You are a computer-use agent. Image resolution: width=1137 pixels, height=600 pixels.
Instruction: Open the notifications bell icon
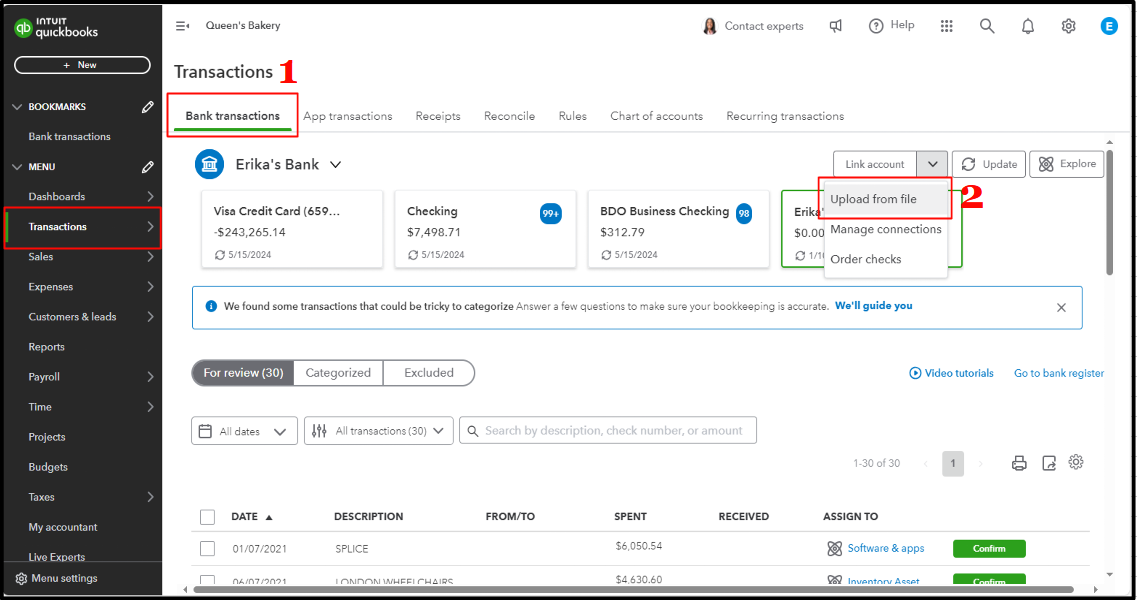1027,25
